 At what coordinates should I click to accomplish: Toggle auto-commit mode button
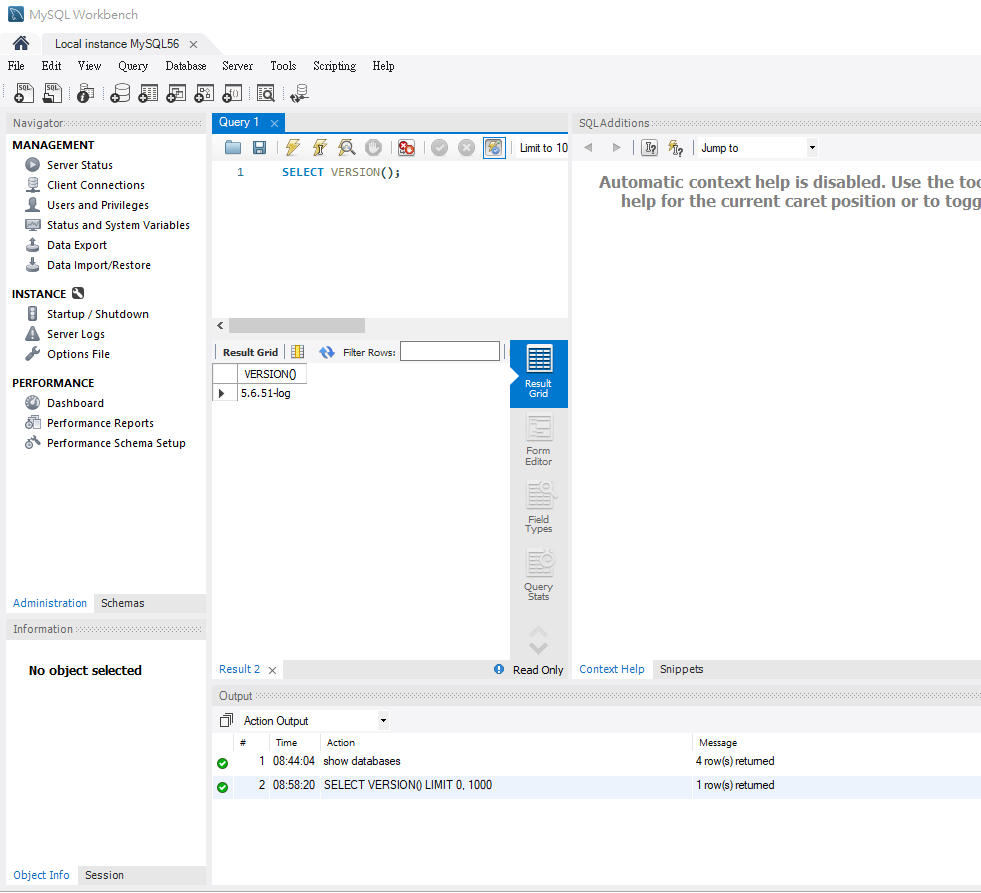pos(494,148)
